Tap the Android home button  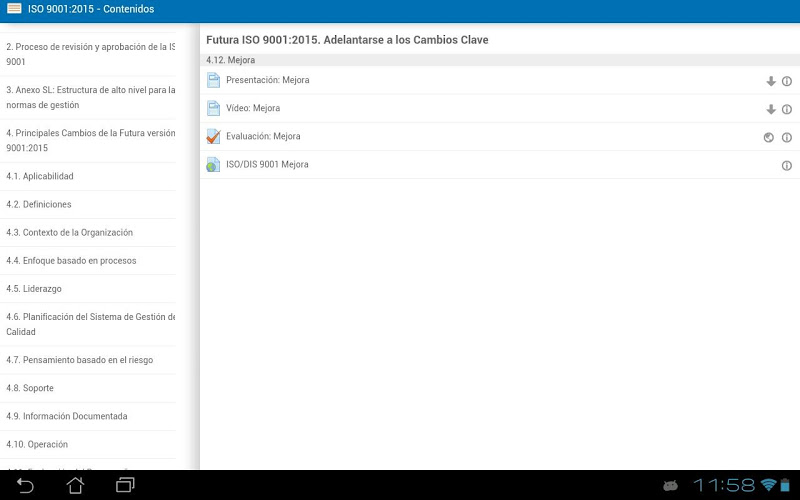click(76, 485)
